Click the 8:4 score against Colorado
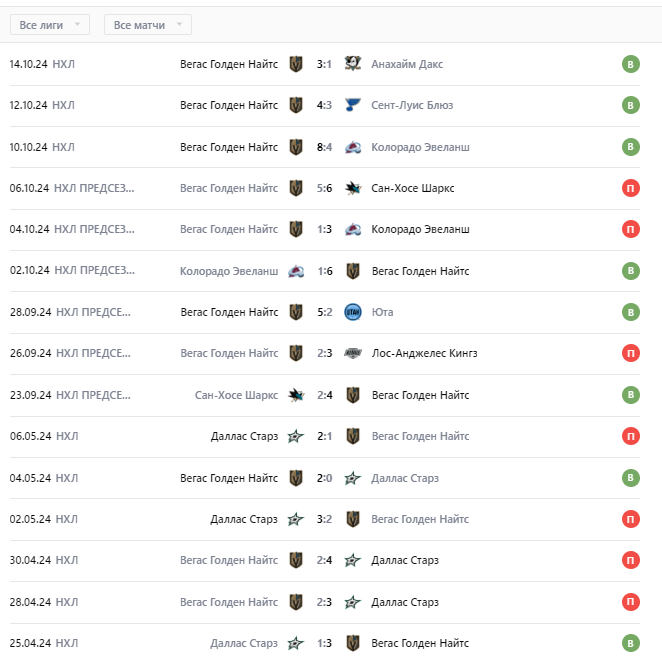 (x=324, y=147)
